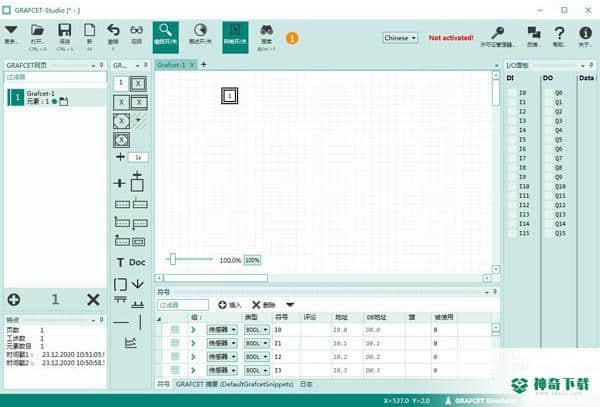Click output Q12 in the DO list
The height and width of the screenshot is (407, 600).
pos(560,205)
